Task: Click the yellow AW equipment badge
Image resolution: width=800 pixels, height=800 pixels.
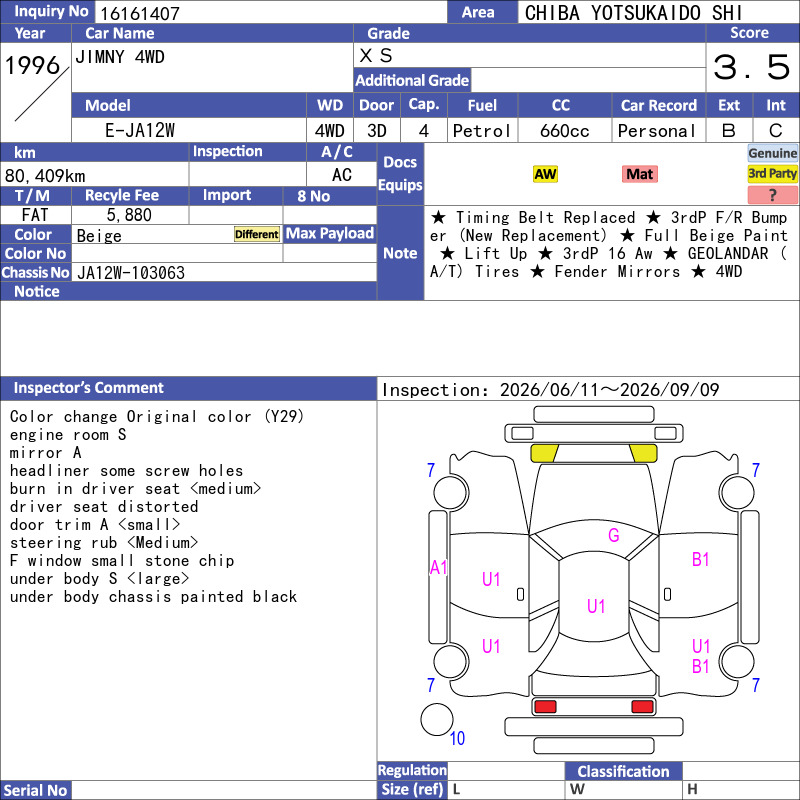Action: [545, 174]
